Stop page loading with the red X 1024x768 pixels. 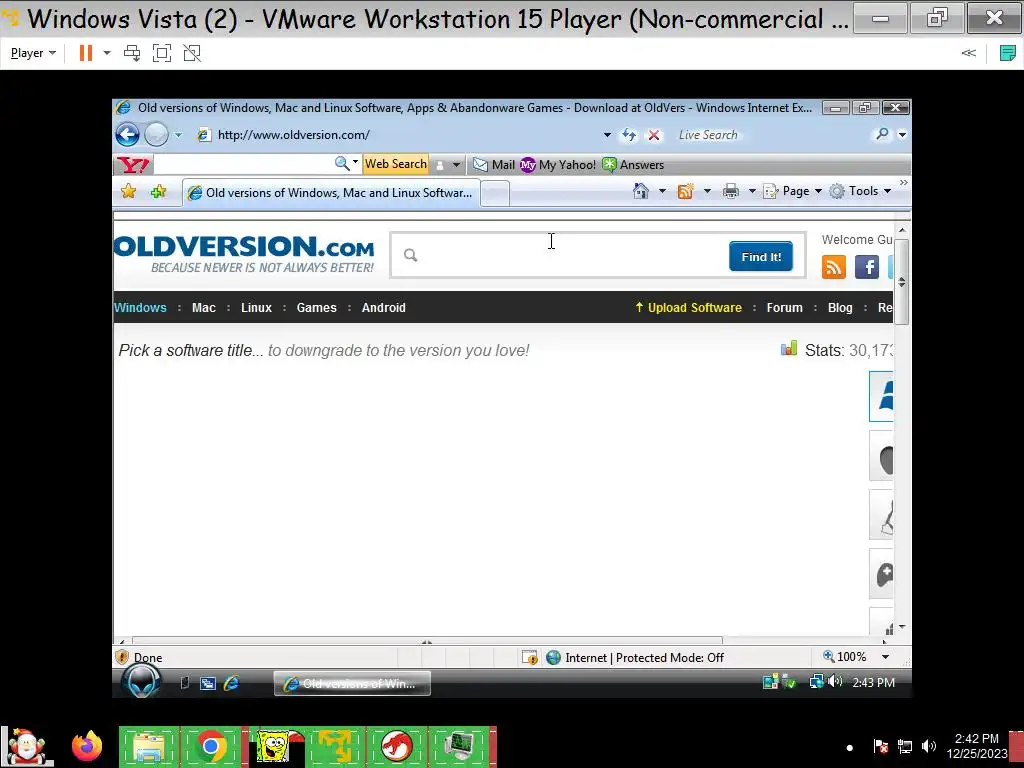(653, 135)
